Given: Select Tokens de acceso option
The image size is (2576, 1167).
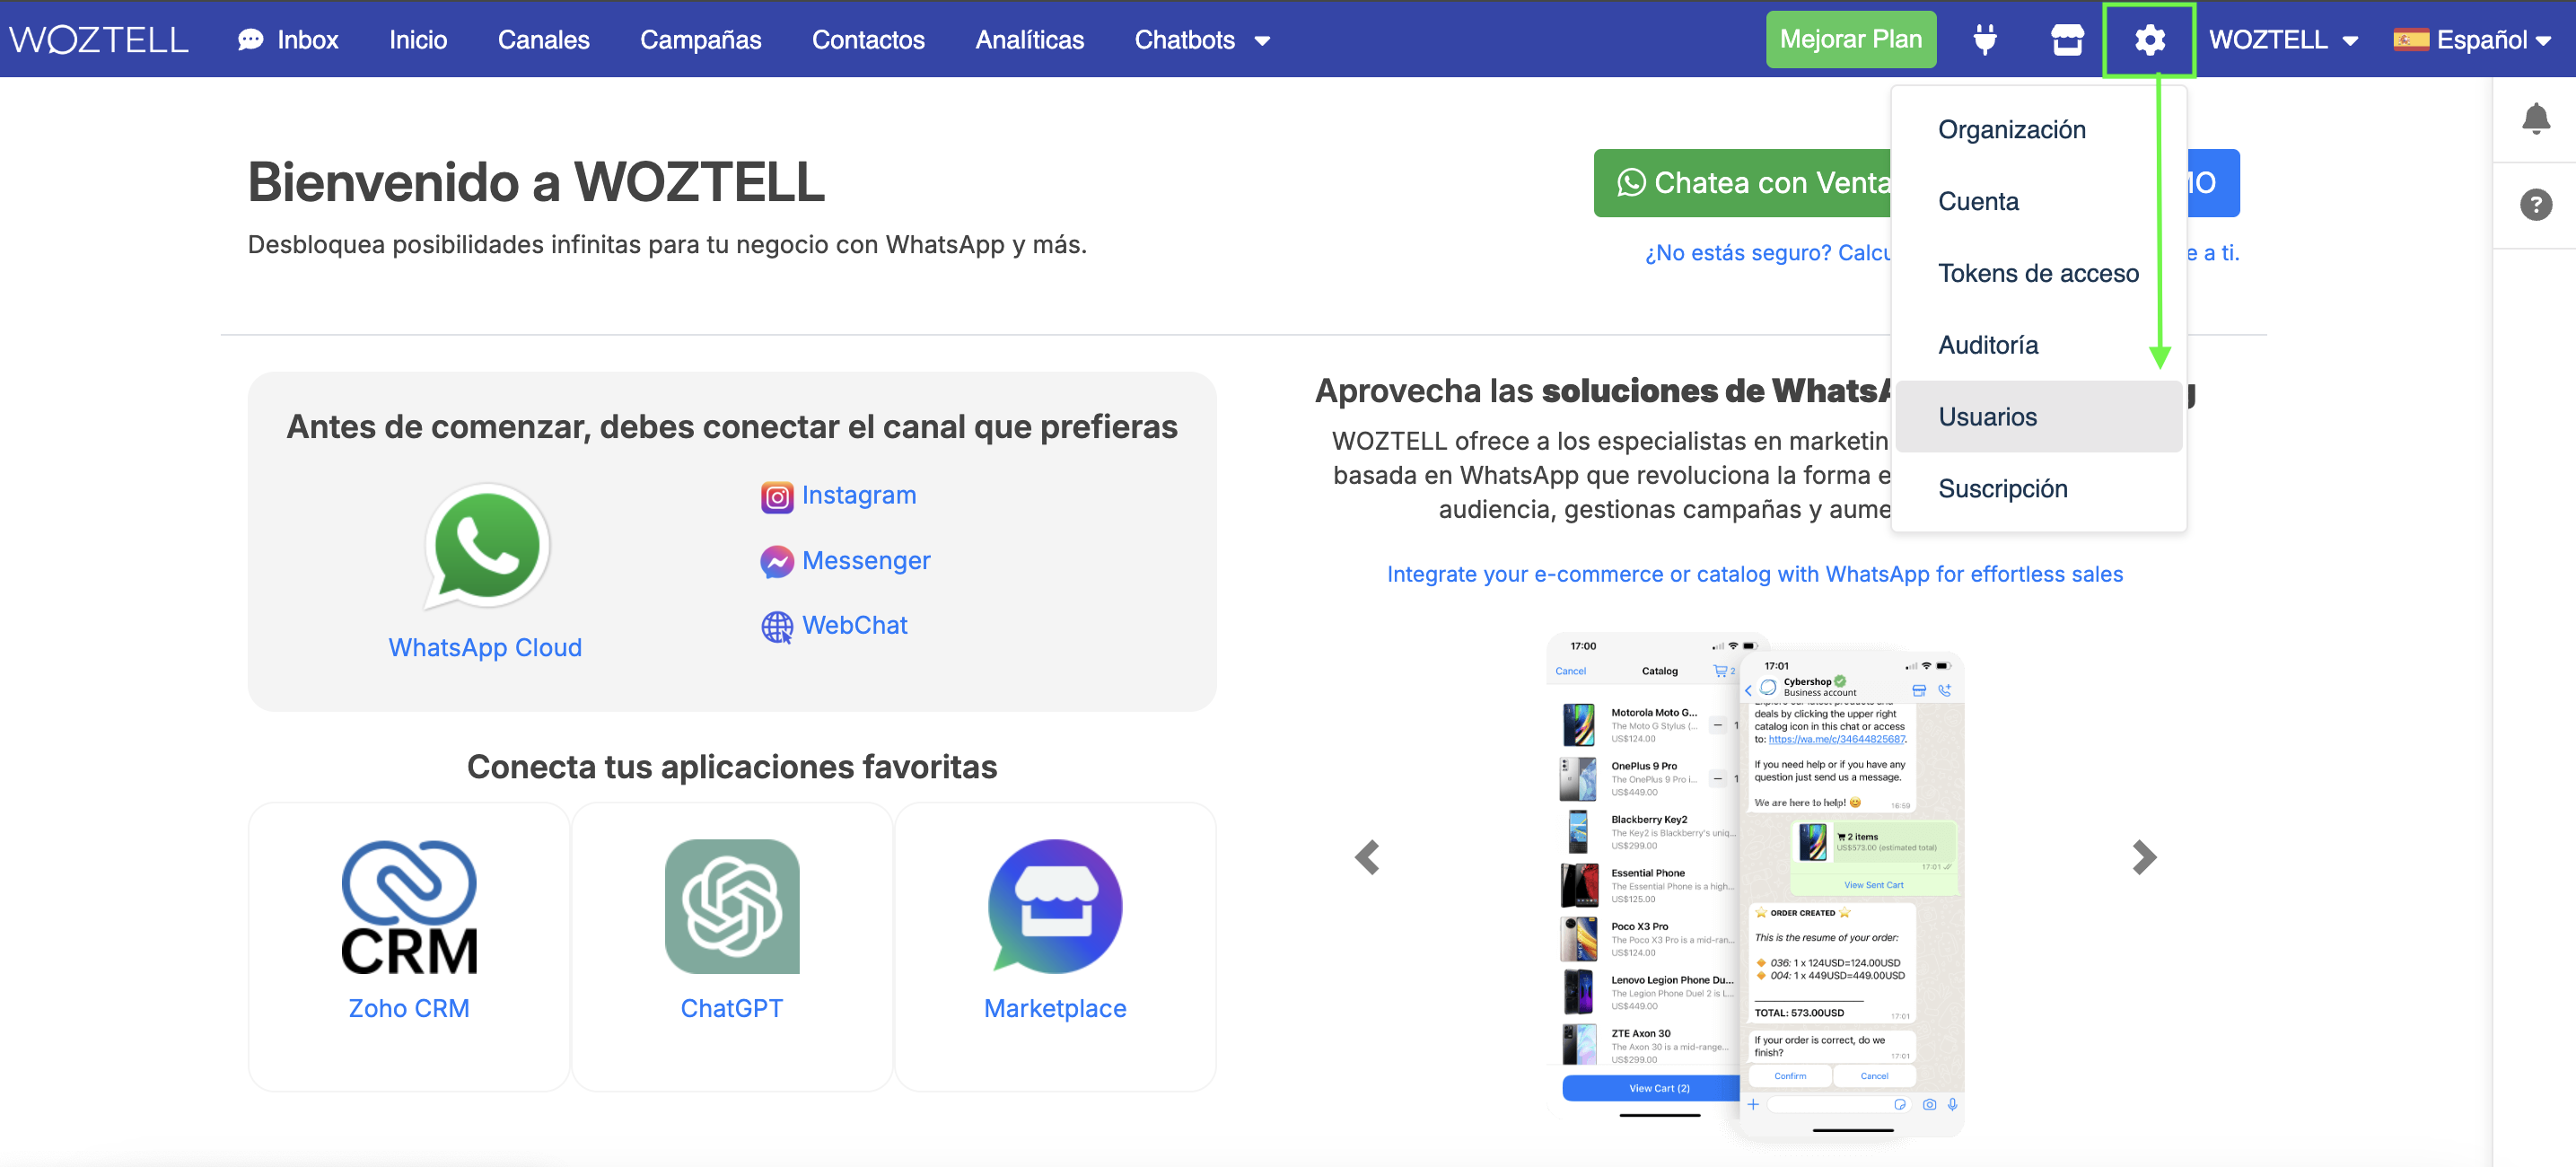Looking at the screenshot, I should click(x=2039, y=274).
